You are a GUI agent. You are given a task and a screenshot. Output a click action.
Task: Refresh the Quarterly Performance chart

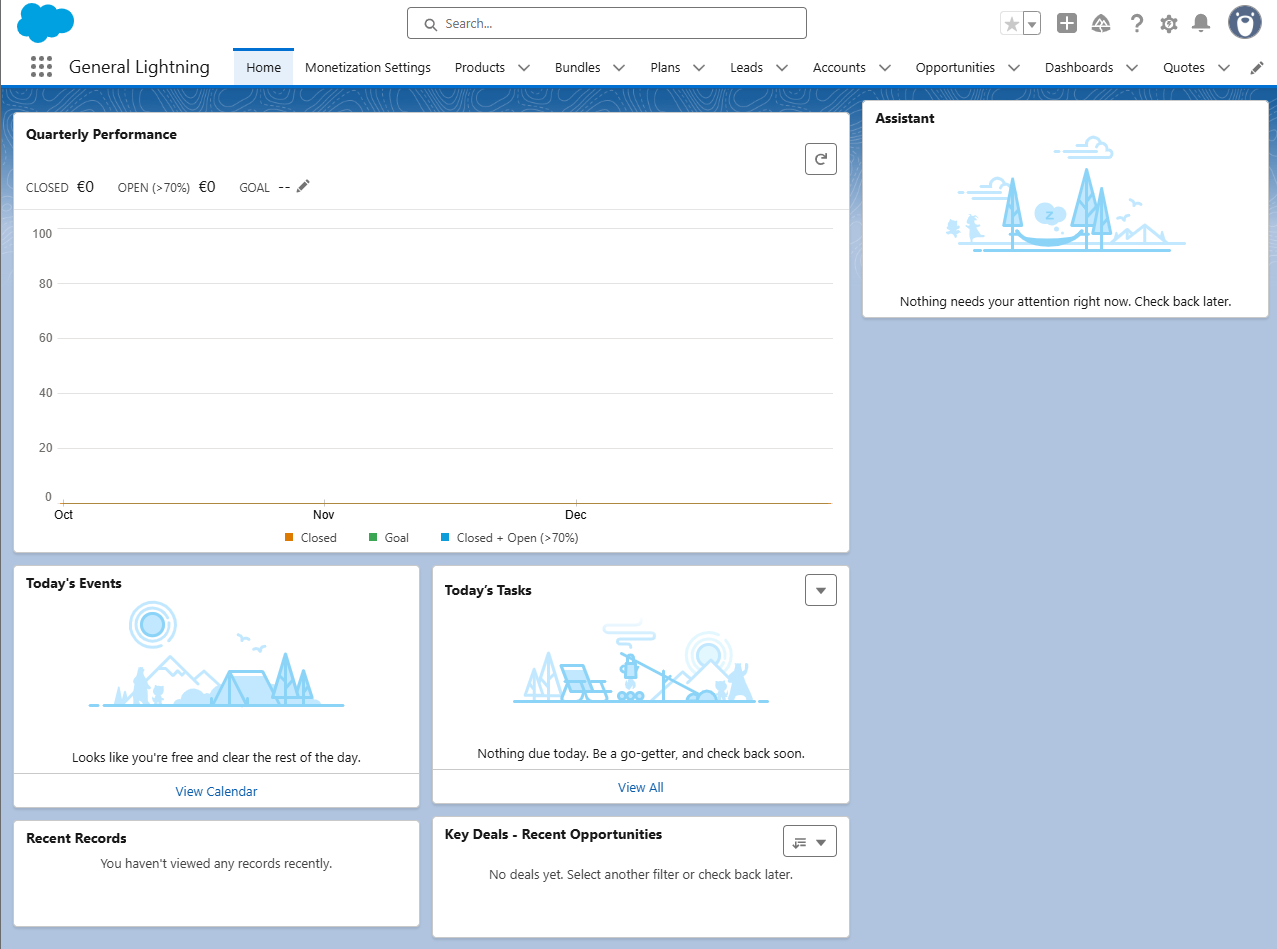[820, 158]
